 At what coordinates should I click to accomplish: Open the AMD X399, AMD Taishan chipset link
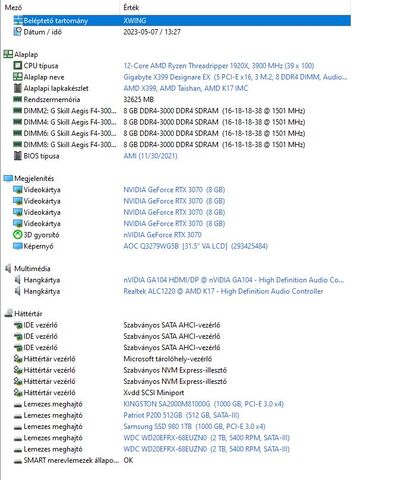coord(186,88)
